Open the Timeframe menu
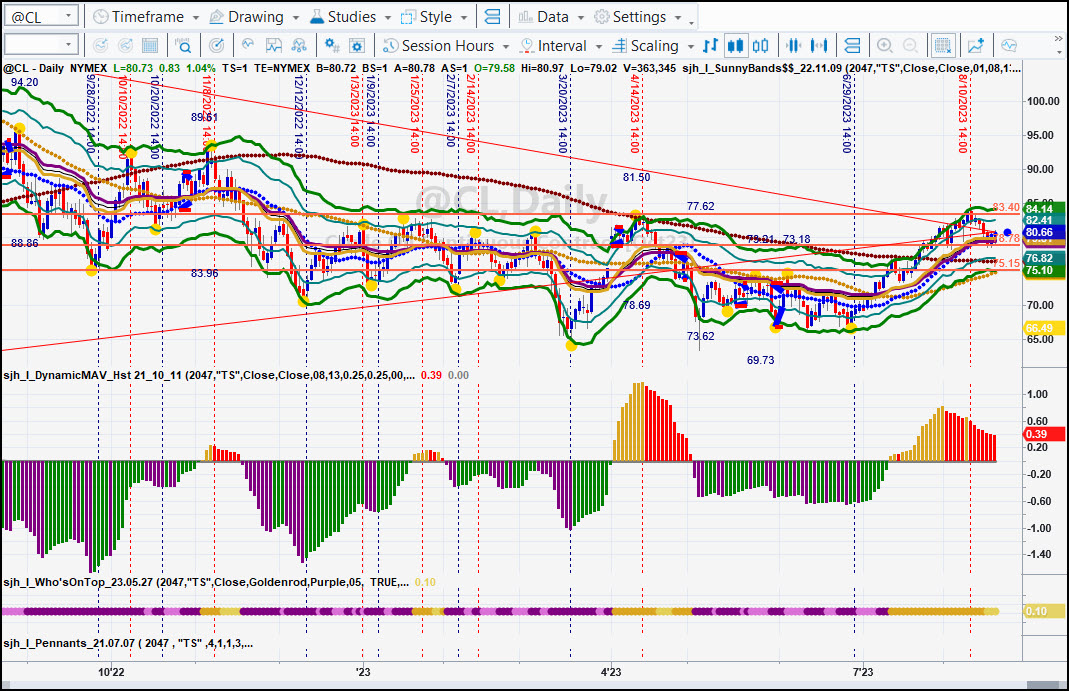Viewport: 1069px width, 691px height. 146,16
